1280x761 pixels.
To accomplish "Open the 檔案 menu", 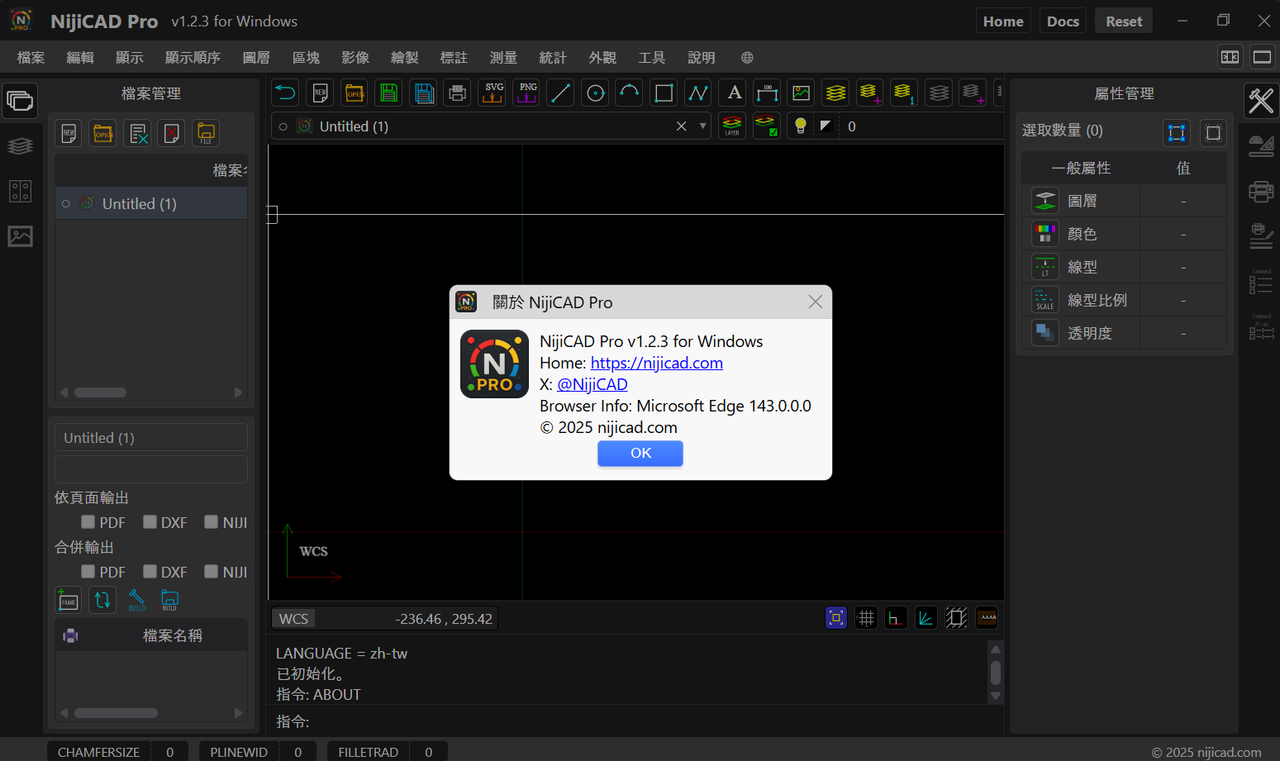I will coord(30,57).
